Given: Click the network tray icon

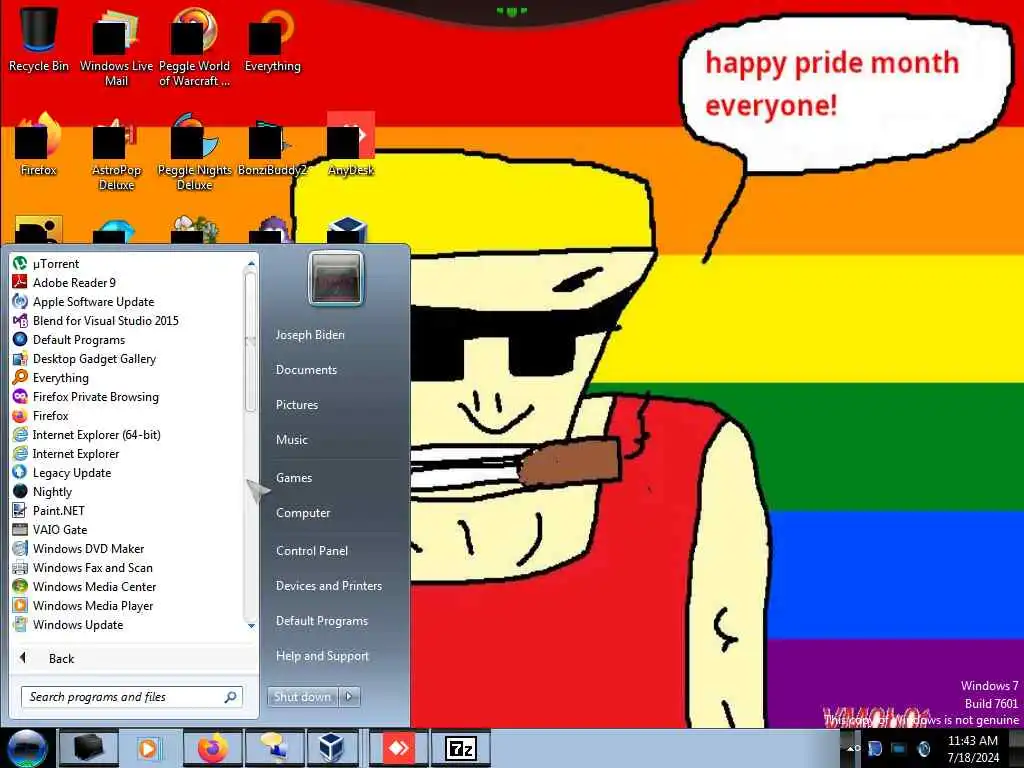Looking at the screenshot, I should 899,748.
